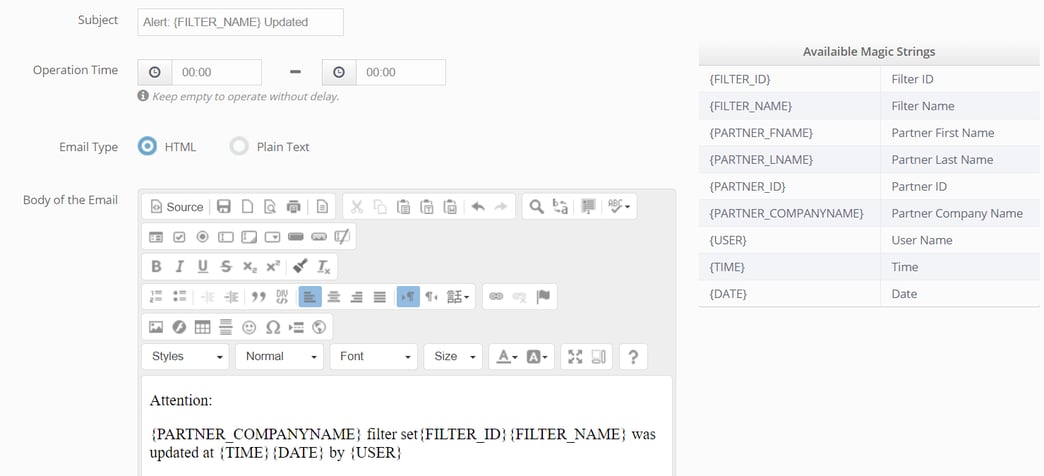Expand the Font dropdown

(x=376, y=356)
